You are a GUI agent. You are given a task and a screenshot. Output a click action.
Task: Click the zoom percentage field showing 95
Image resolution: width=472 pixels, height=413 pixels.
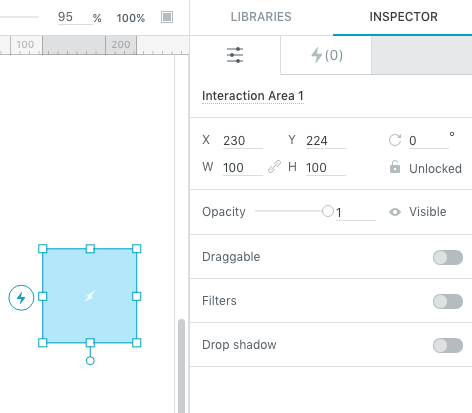point(75,17)
